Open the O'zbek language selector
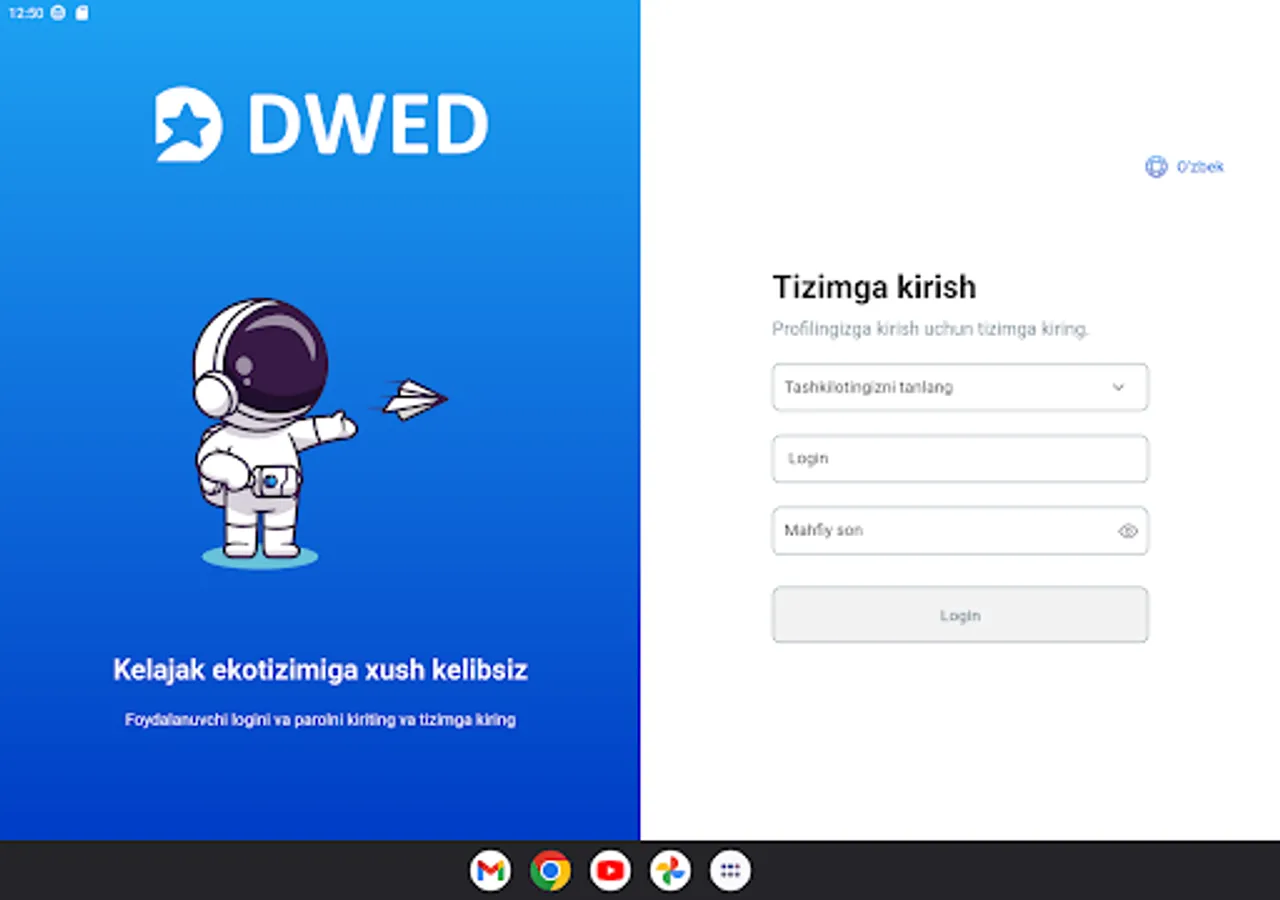 point(1185,167)
